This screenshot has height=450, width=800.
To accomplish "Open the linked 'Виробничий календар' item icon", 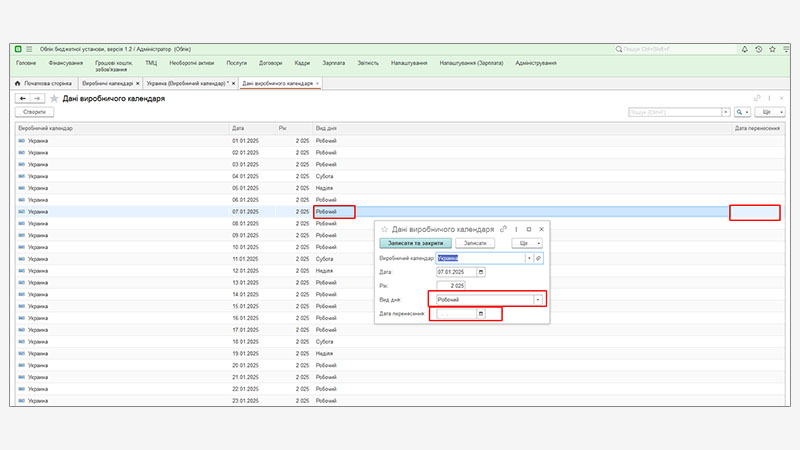I will [538, 257].
